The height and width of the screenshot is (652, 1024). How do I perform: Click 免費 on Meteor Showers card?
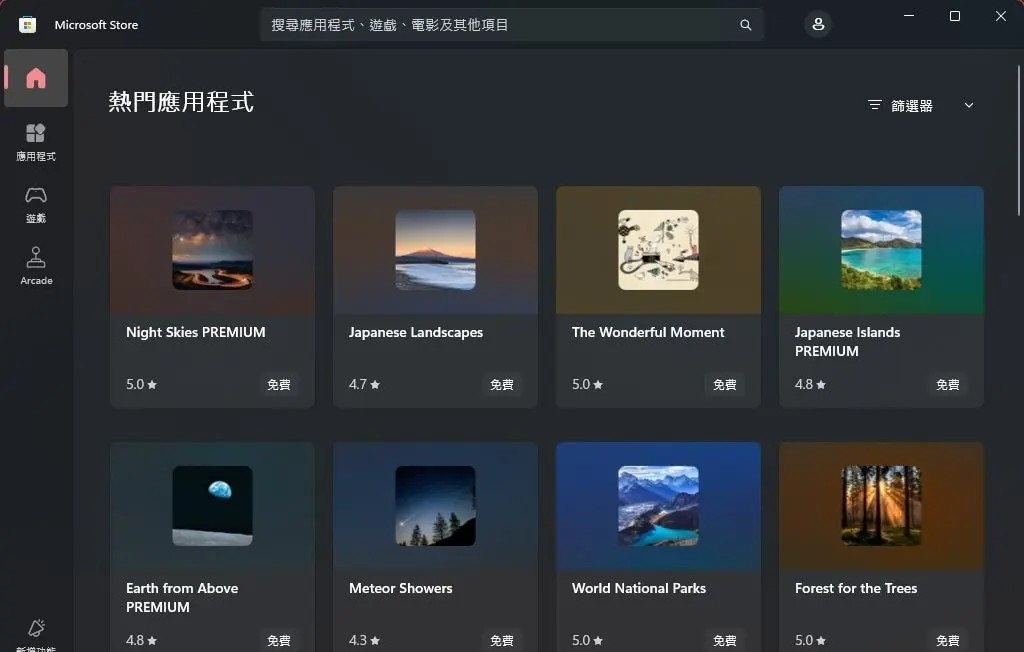(502, 640)
